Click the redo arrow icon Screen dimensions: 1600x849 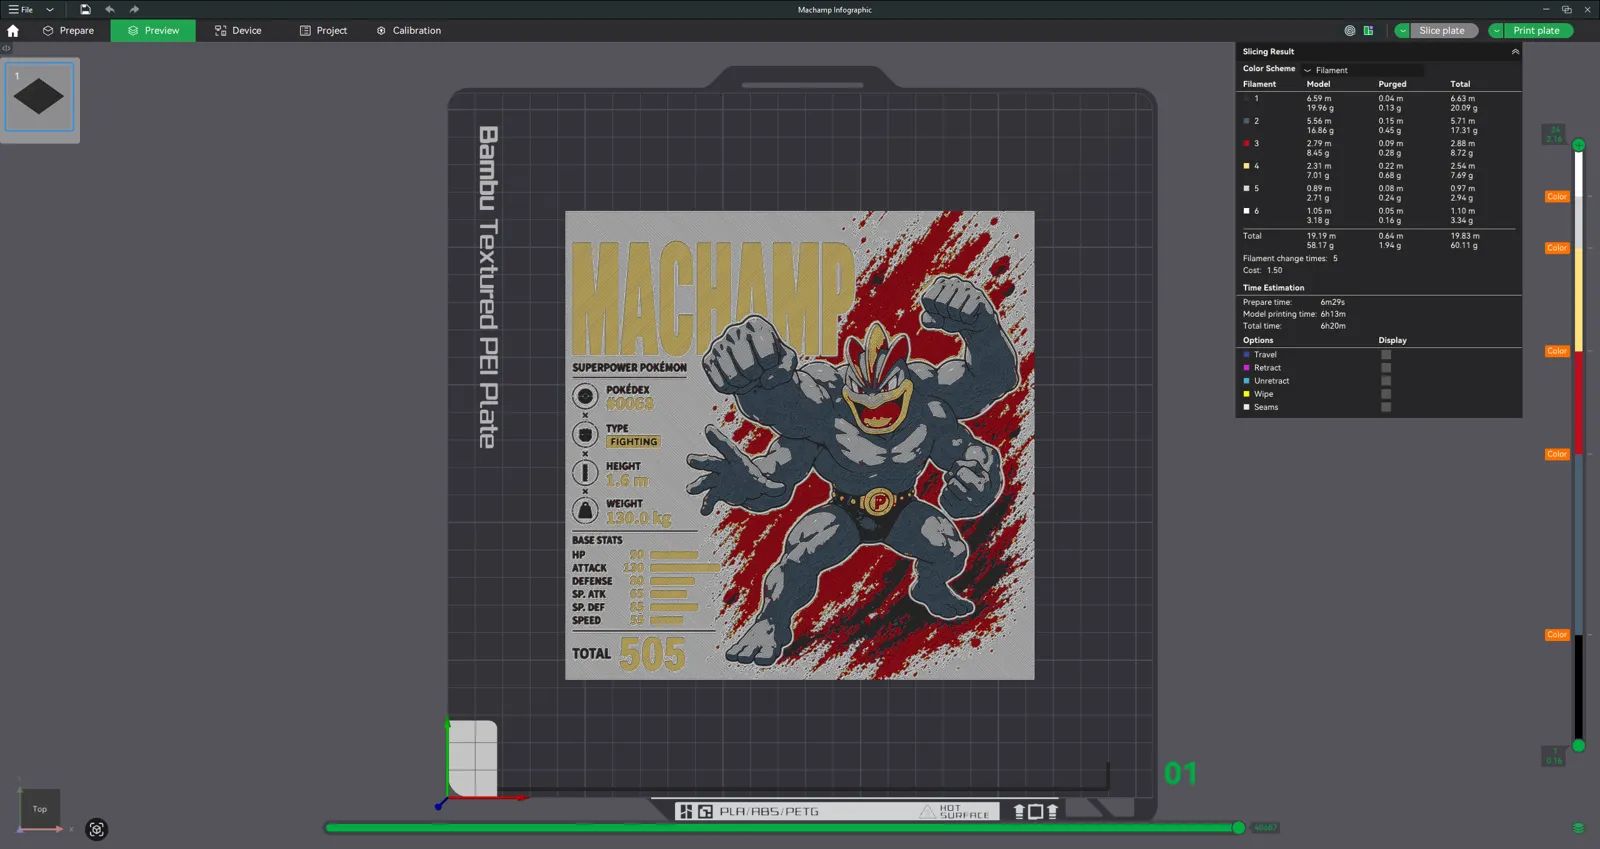click(x=134, y=10)
